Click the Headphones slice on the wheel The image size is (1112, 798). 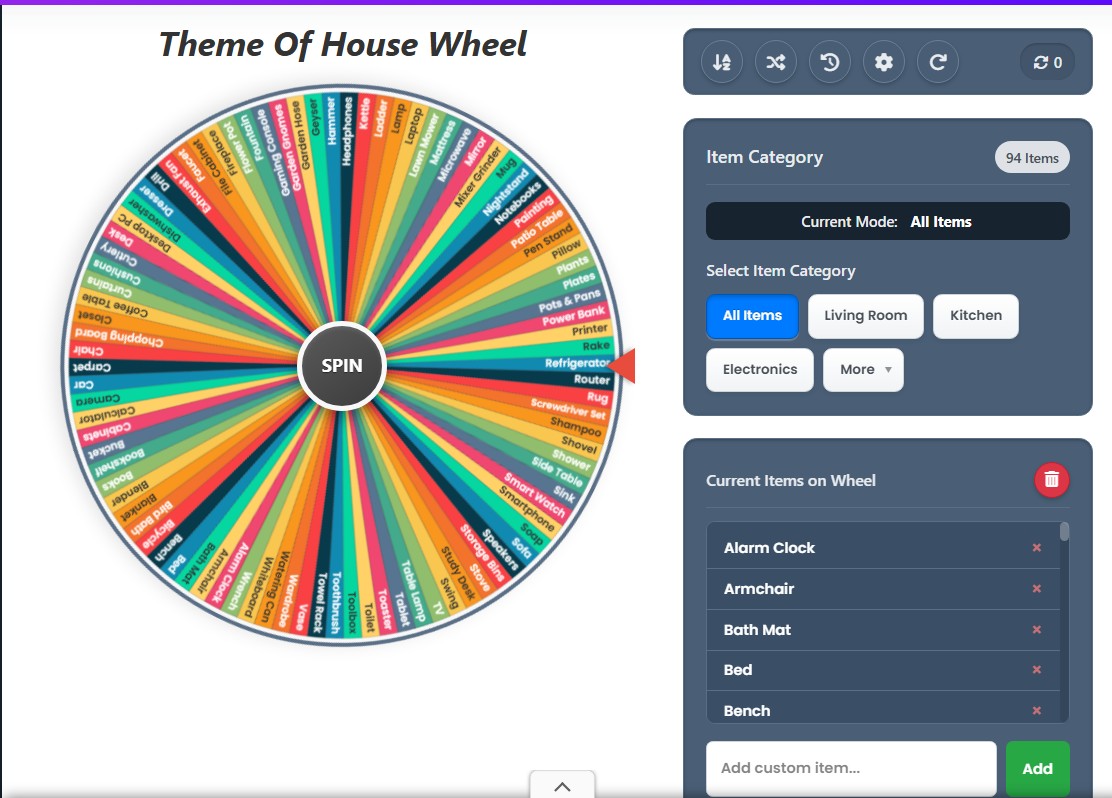pos(348,131)
